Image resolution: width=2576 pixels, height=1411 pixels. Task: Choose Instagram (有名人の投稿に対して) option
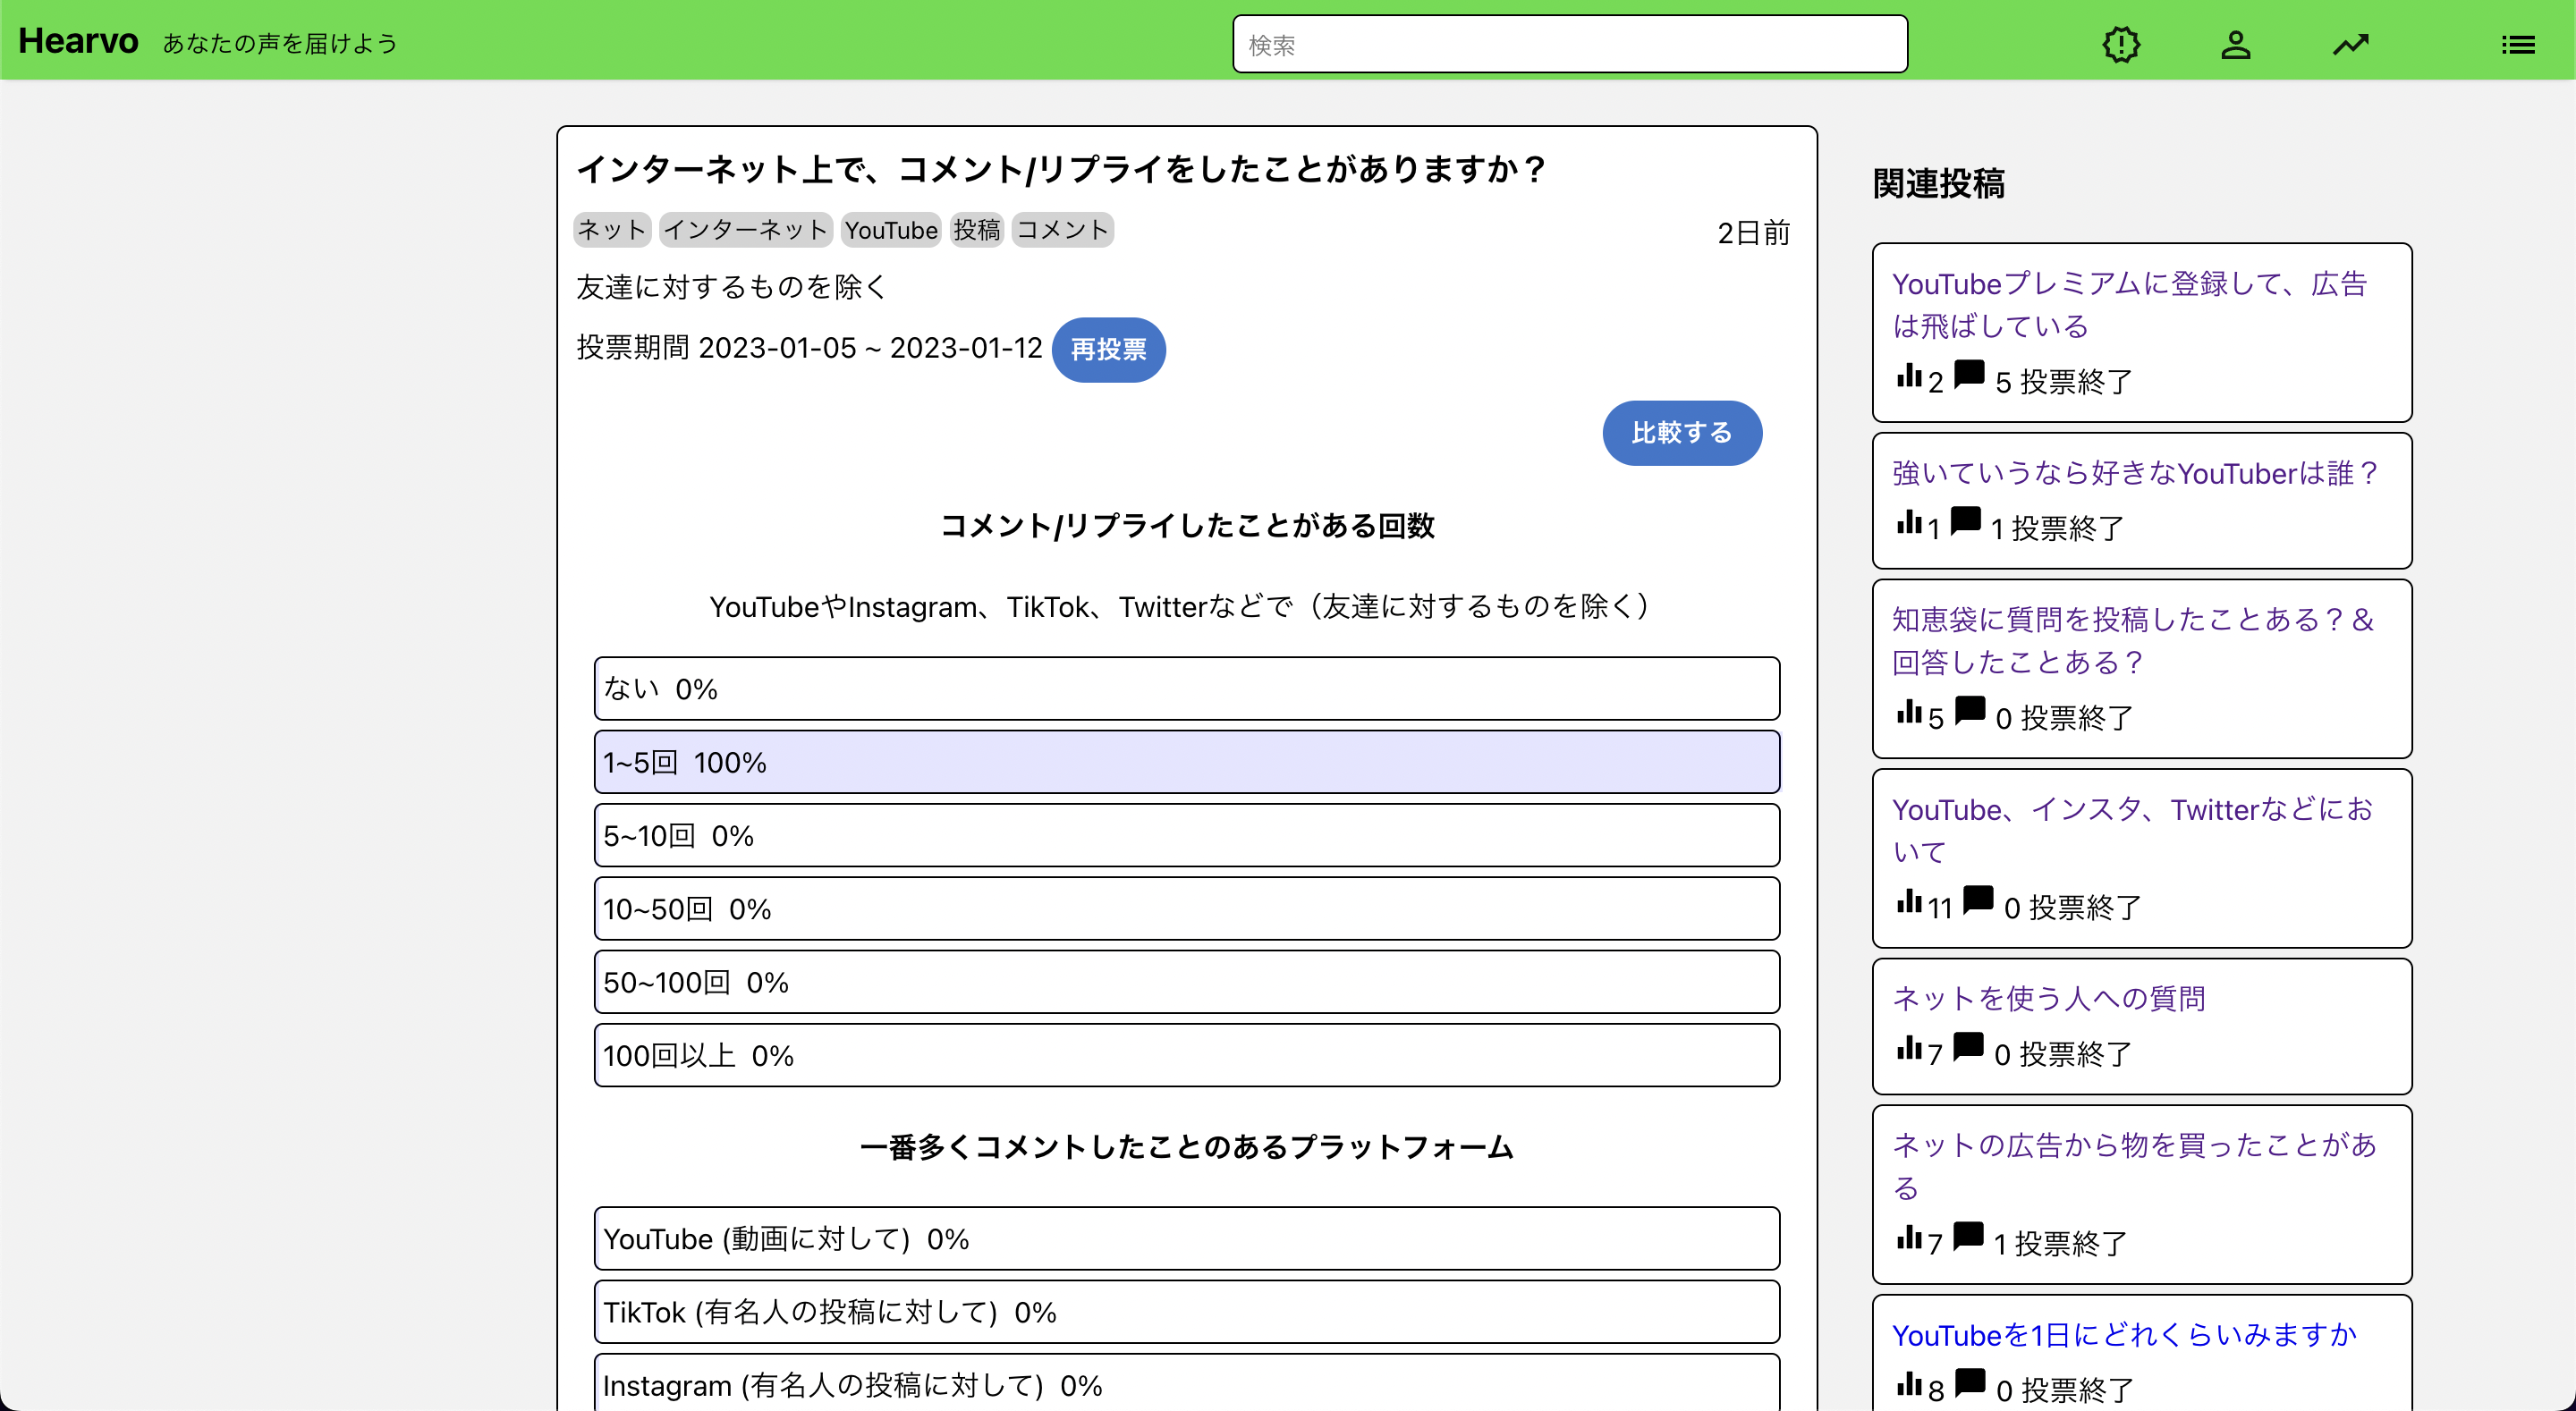[x=1187, y=1384]
